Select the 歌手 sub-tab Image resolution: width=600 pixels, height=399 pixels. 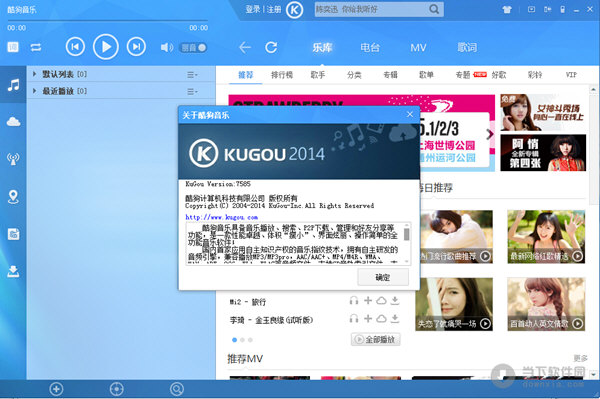(x=318, y=75)
